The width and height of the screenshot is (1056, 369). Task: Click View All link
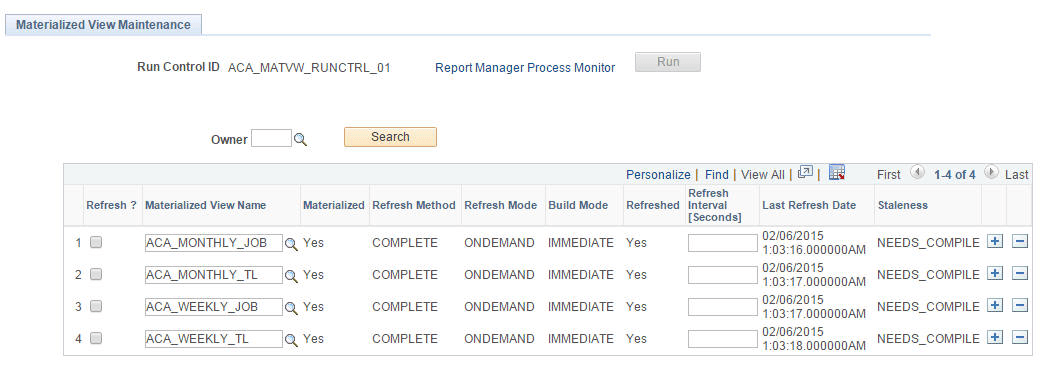coord(762,174)
